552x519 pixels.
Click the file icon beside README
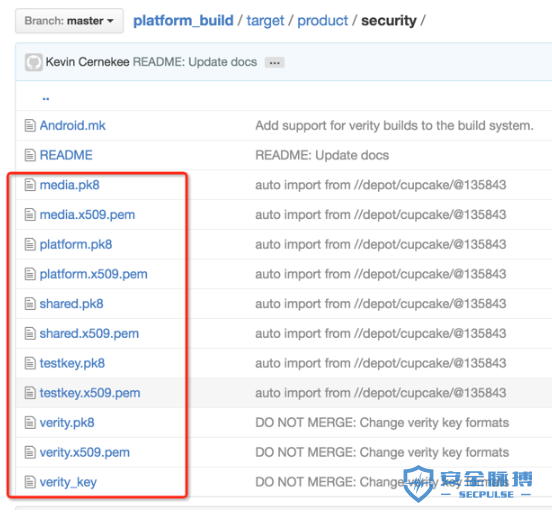30,155
